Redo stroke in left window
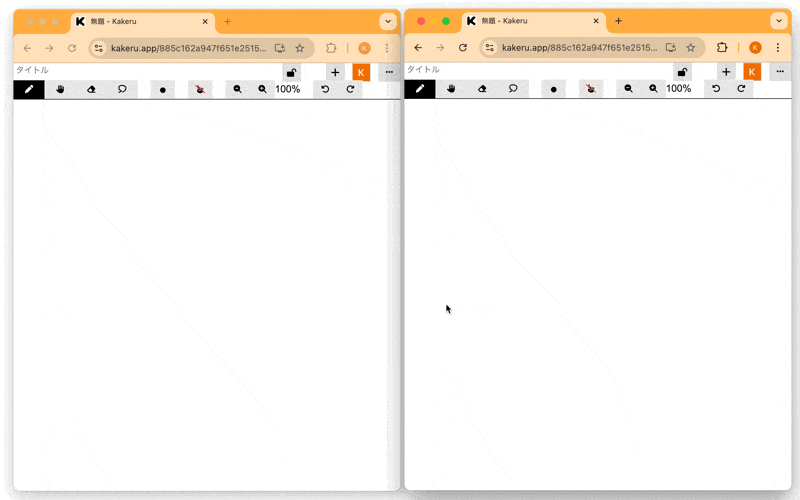Viewport: 800px width, 500px height. (350, 89)
